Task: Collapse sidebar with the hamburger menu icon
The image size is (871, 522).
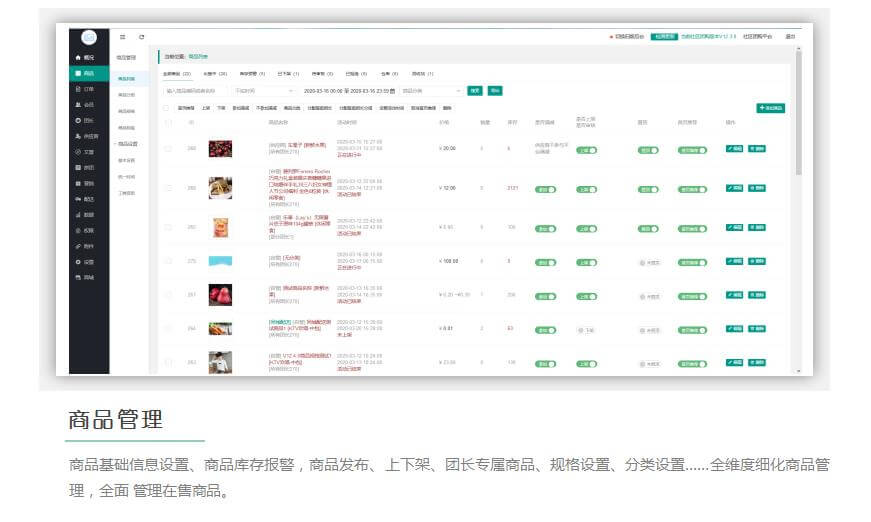Action: 123,37
